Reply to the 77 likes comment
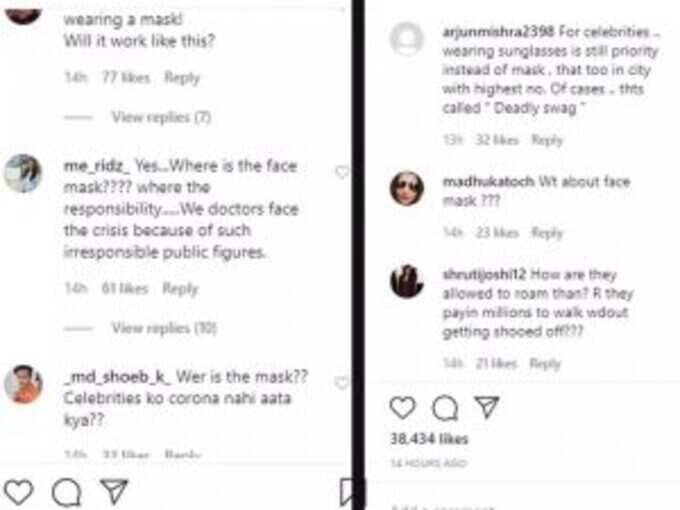The height and width of the screenshot is (510, 680). click(x=182, y=78)
